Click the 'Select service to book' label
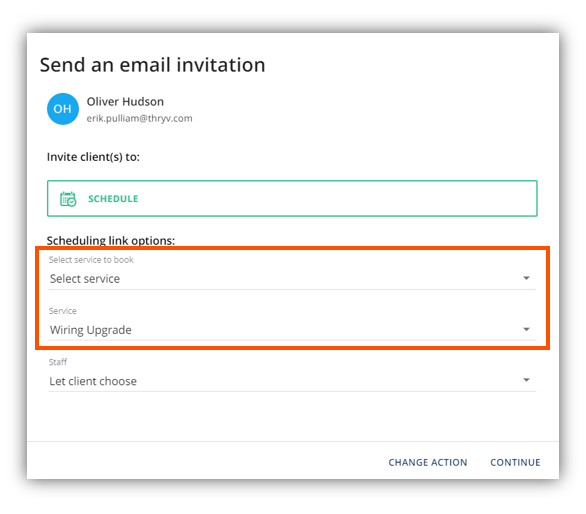Viewport: 586px width, 514px height. [91, 260]
